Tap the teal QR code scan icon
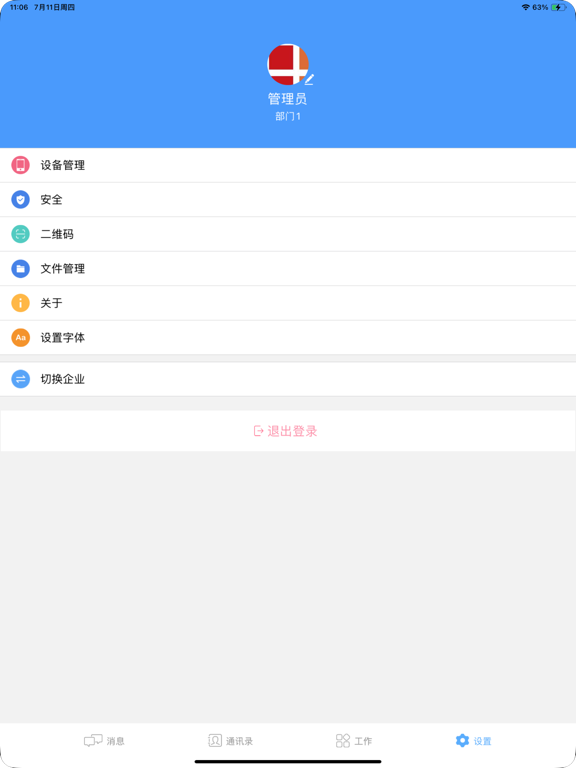This screenshot has width=576, height=768. click(21, 234)
